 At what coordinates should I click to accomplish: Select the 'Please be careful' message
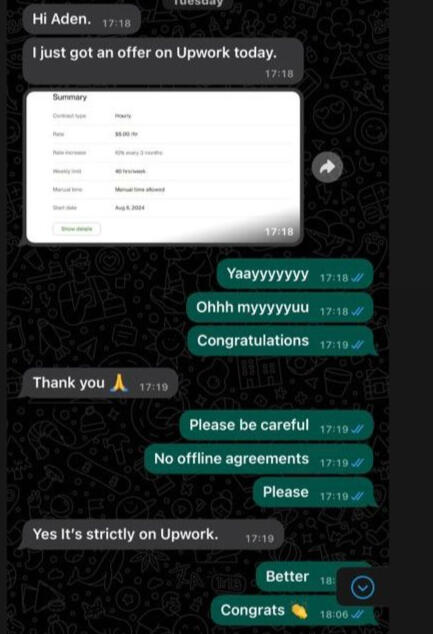[x=277, y=426]
